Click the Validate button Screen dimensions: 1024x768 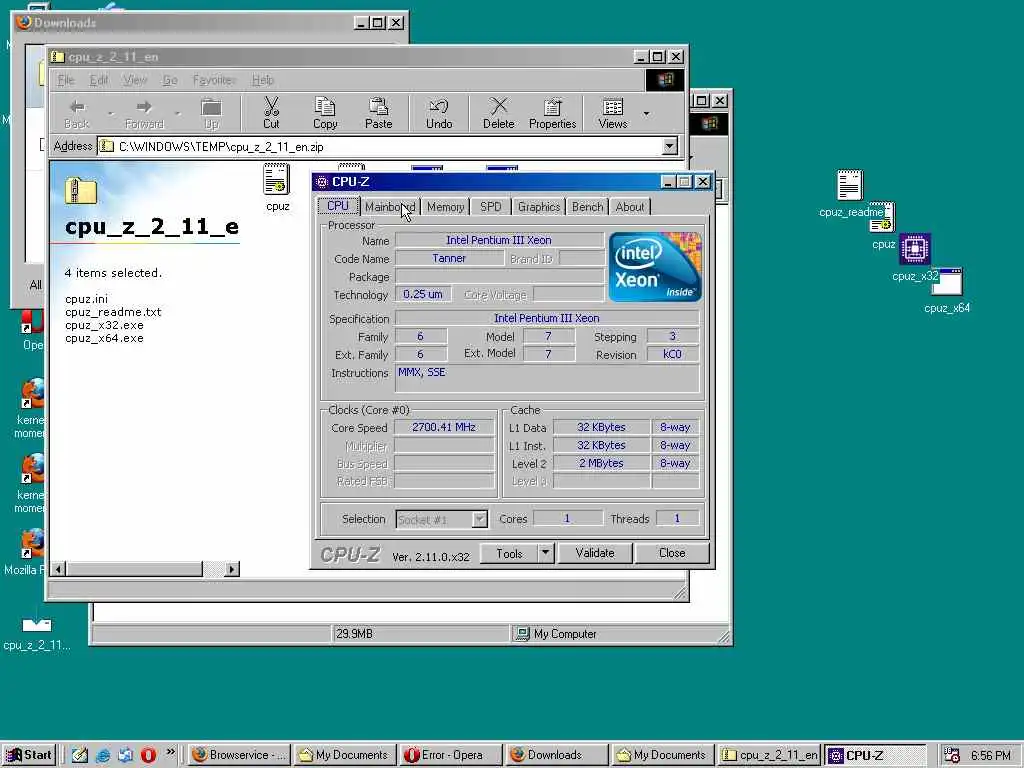tap(595, 553)
